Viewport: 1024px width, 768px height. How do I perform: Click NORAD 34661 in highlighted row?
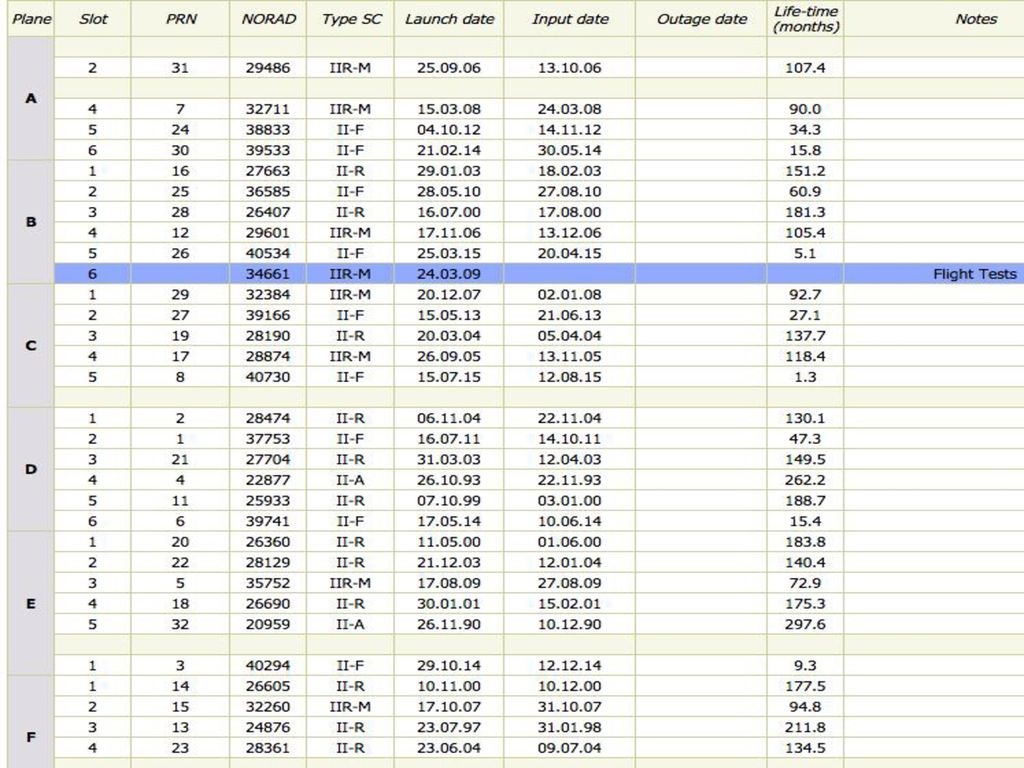pos(268,274)
